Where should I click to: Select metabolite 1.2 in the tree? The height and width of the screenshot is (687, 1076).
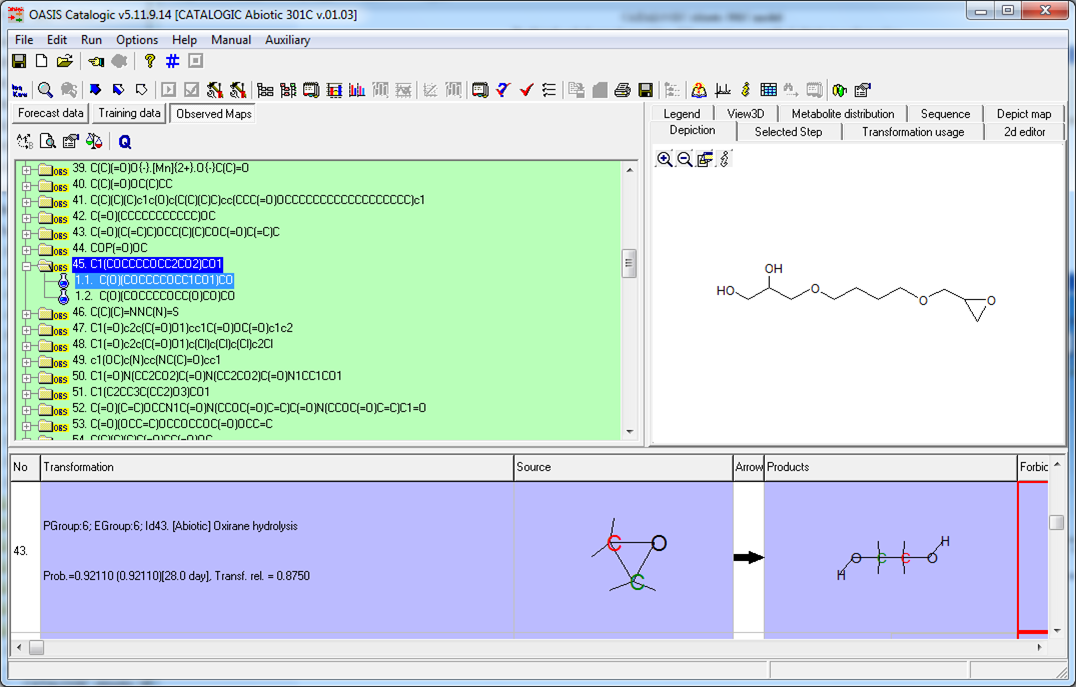(154, 296)
